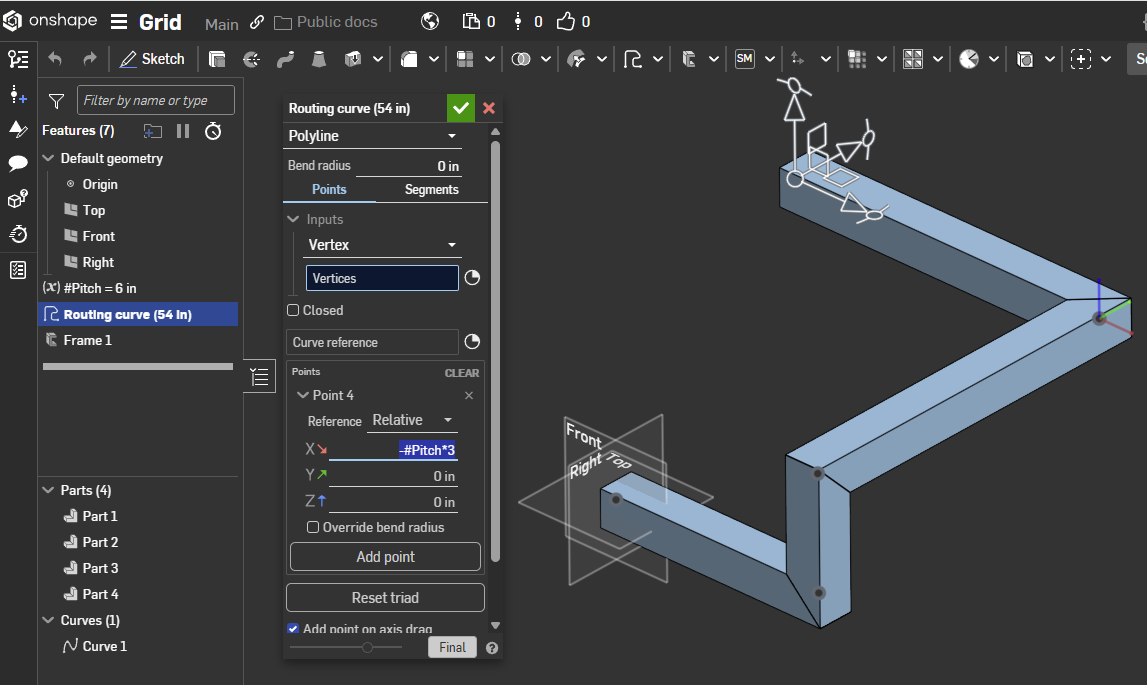Click the filter funnel icon

57,100
